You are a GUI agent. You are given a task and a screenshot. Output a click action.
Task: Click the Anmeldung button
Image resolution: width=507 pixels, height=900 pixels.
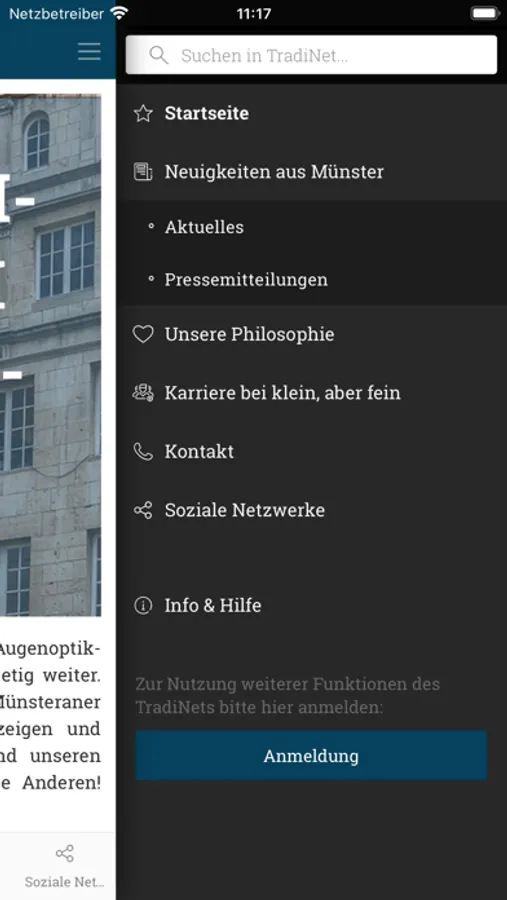pyautogui.click(x=311, y=755)
